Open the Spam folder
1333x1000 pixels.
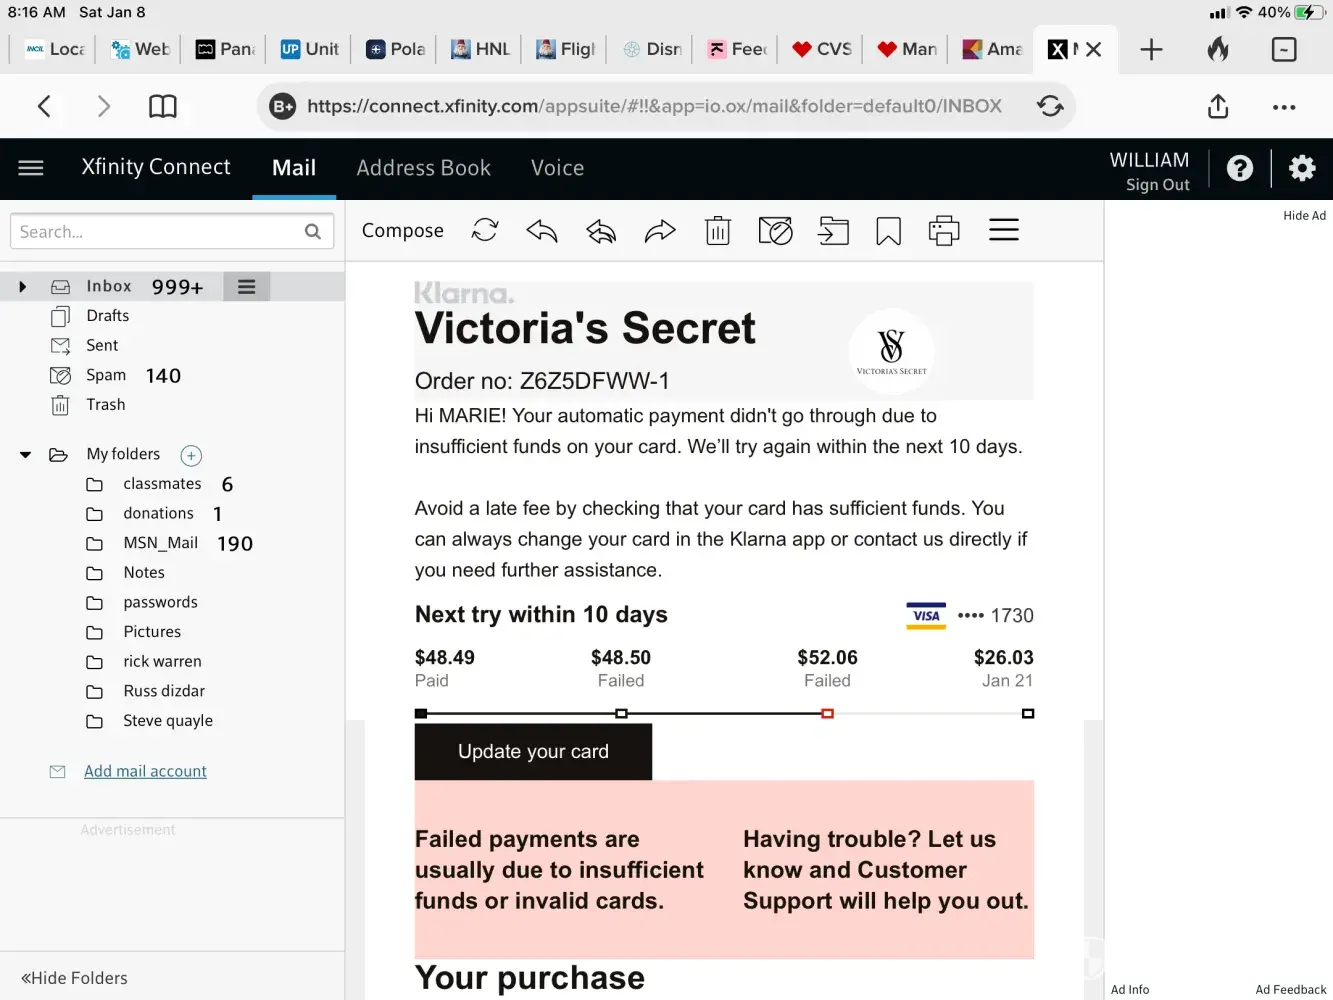[106, 375]
